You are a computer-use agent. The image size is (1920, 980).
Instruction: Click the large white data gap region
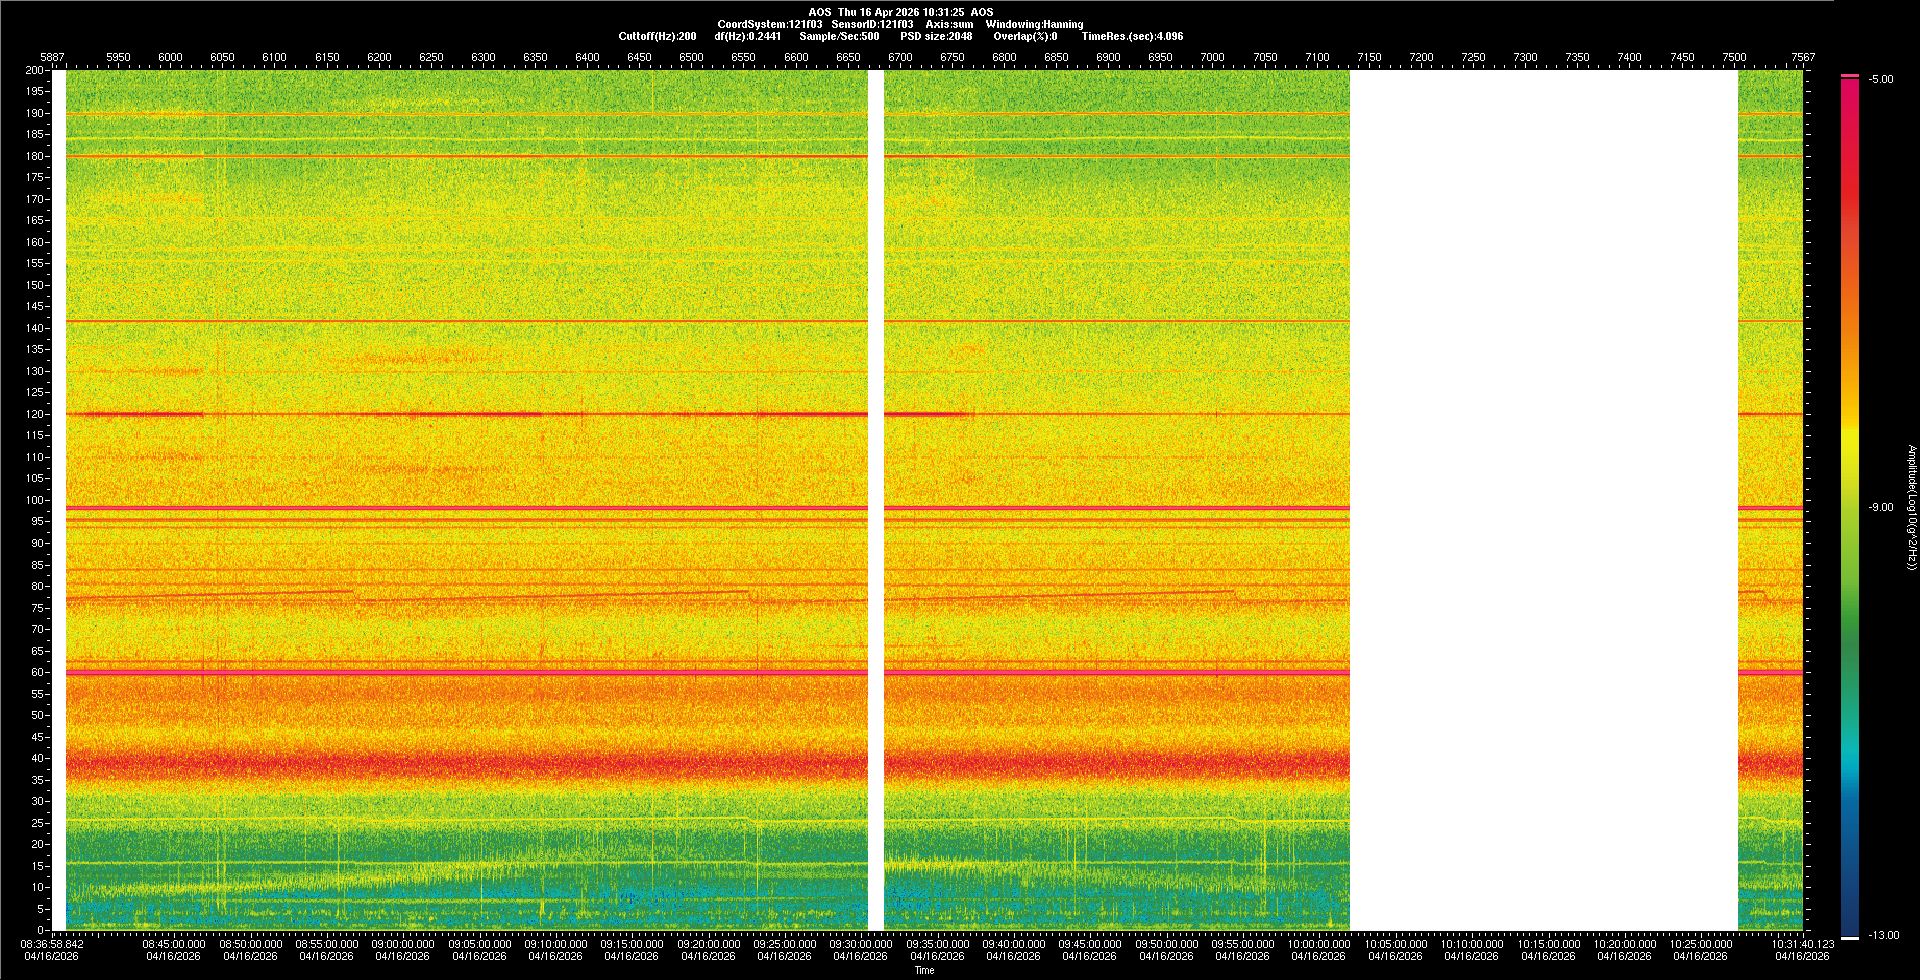tap(1543, 500)
